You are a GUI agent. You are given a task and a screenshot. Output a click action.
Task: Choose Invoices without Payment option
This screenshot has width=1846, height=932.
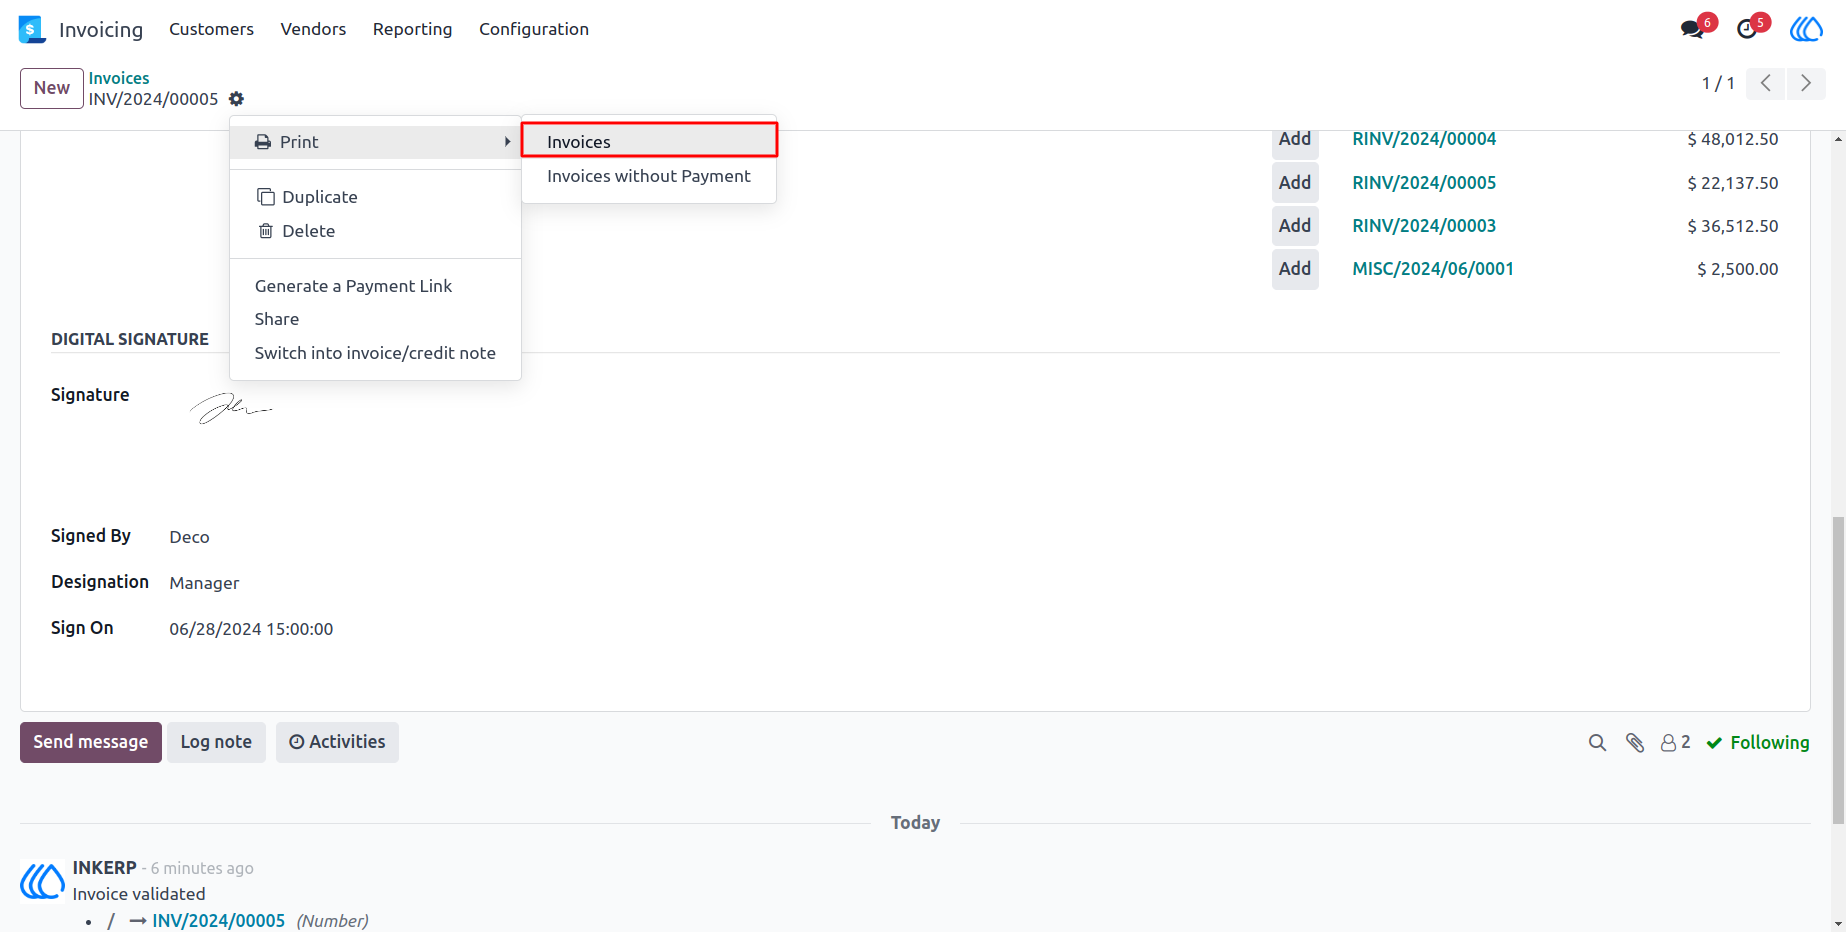click(x=649, y=176)
